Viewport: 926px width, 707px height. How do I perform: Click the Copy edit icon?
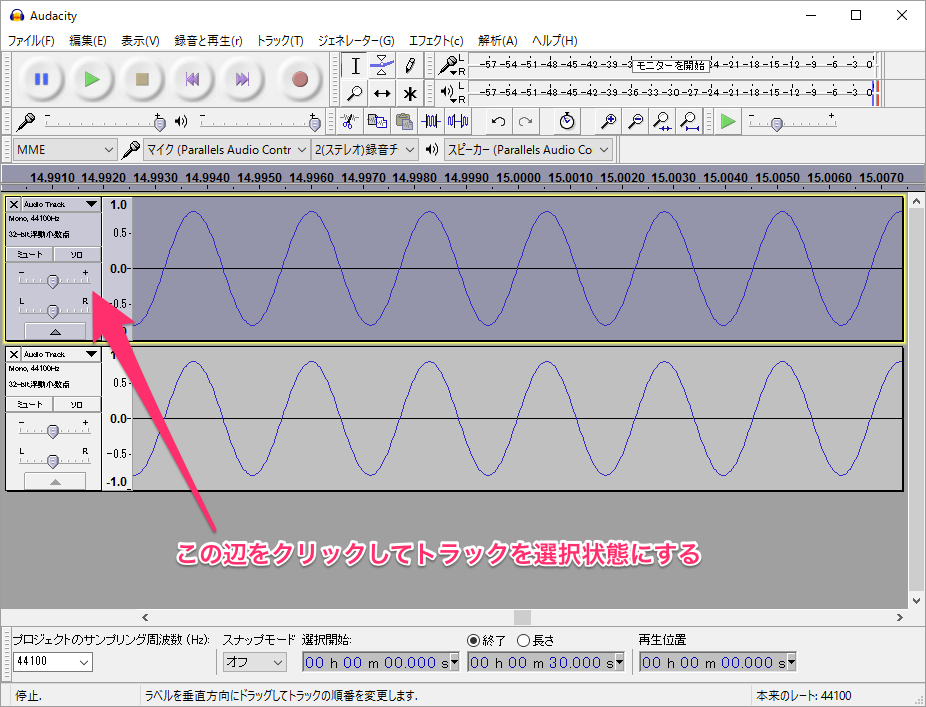[377, 122]
